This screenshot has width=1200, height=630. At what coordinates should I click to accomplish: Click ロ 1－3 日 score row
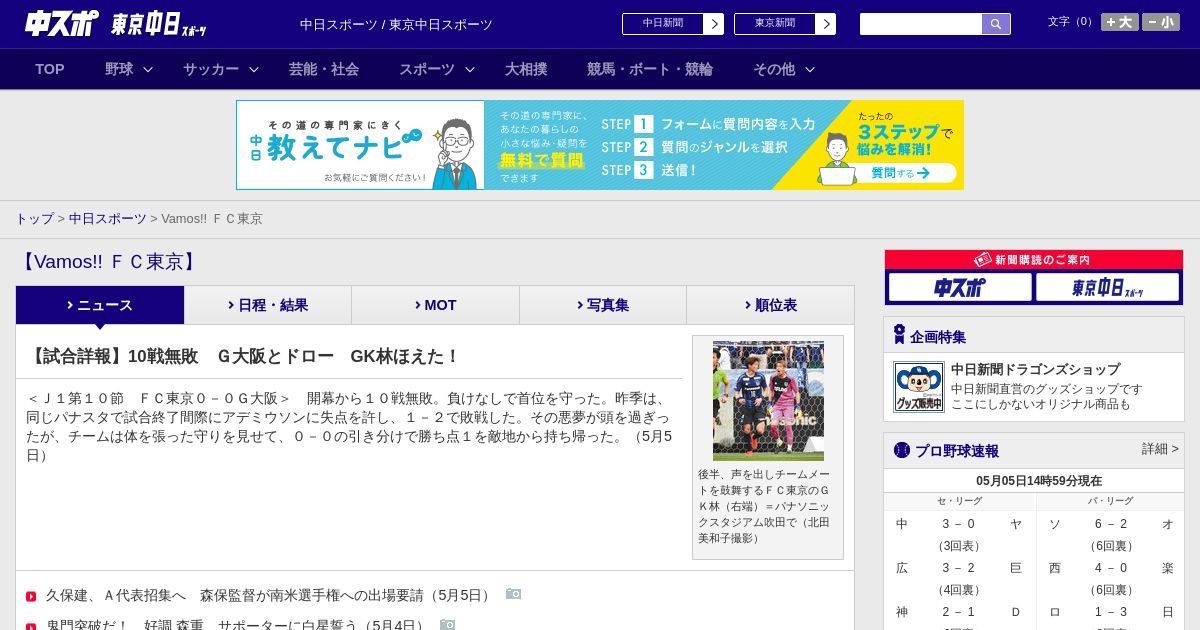tap(1111, 612)
